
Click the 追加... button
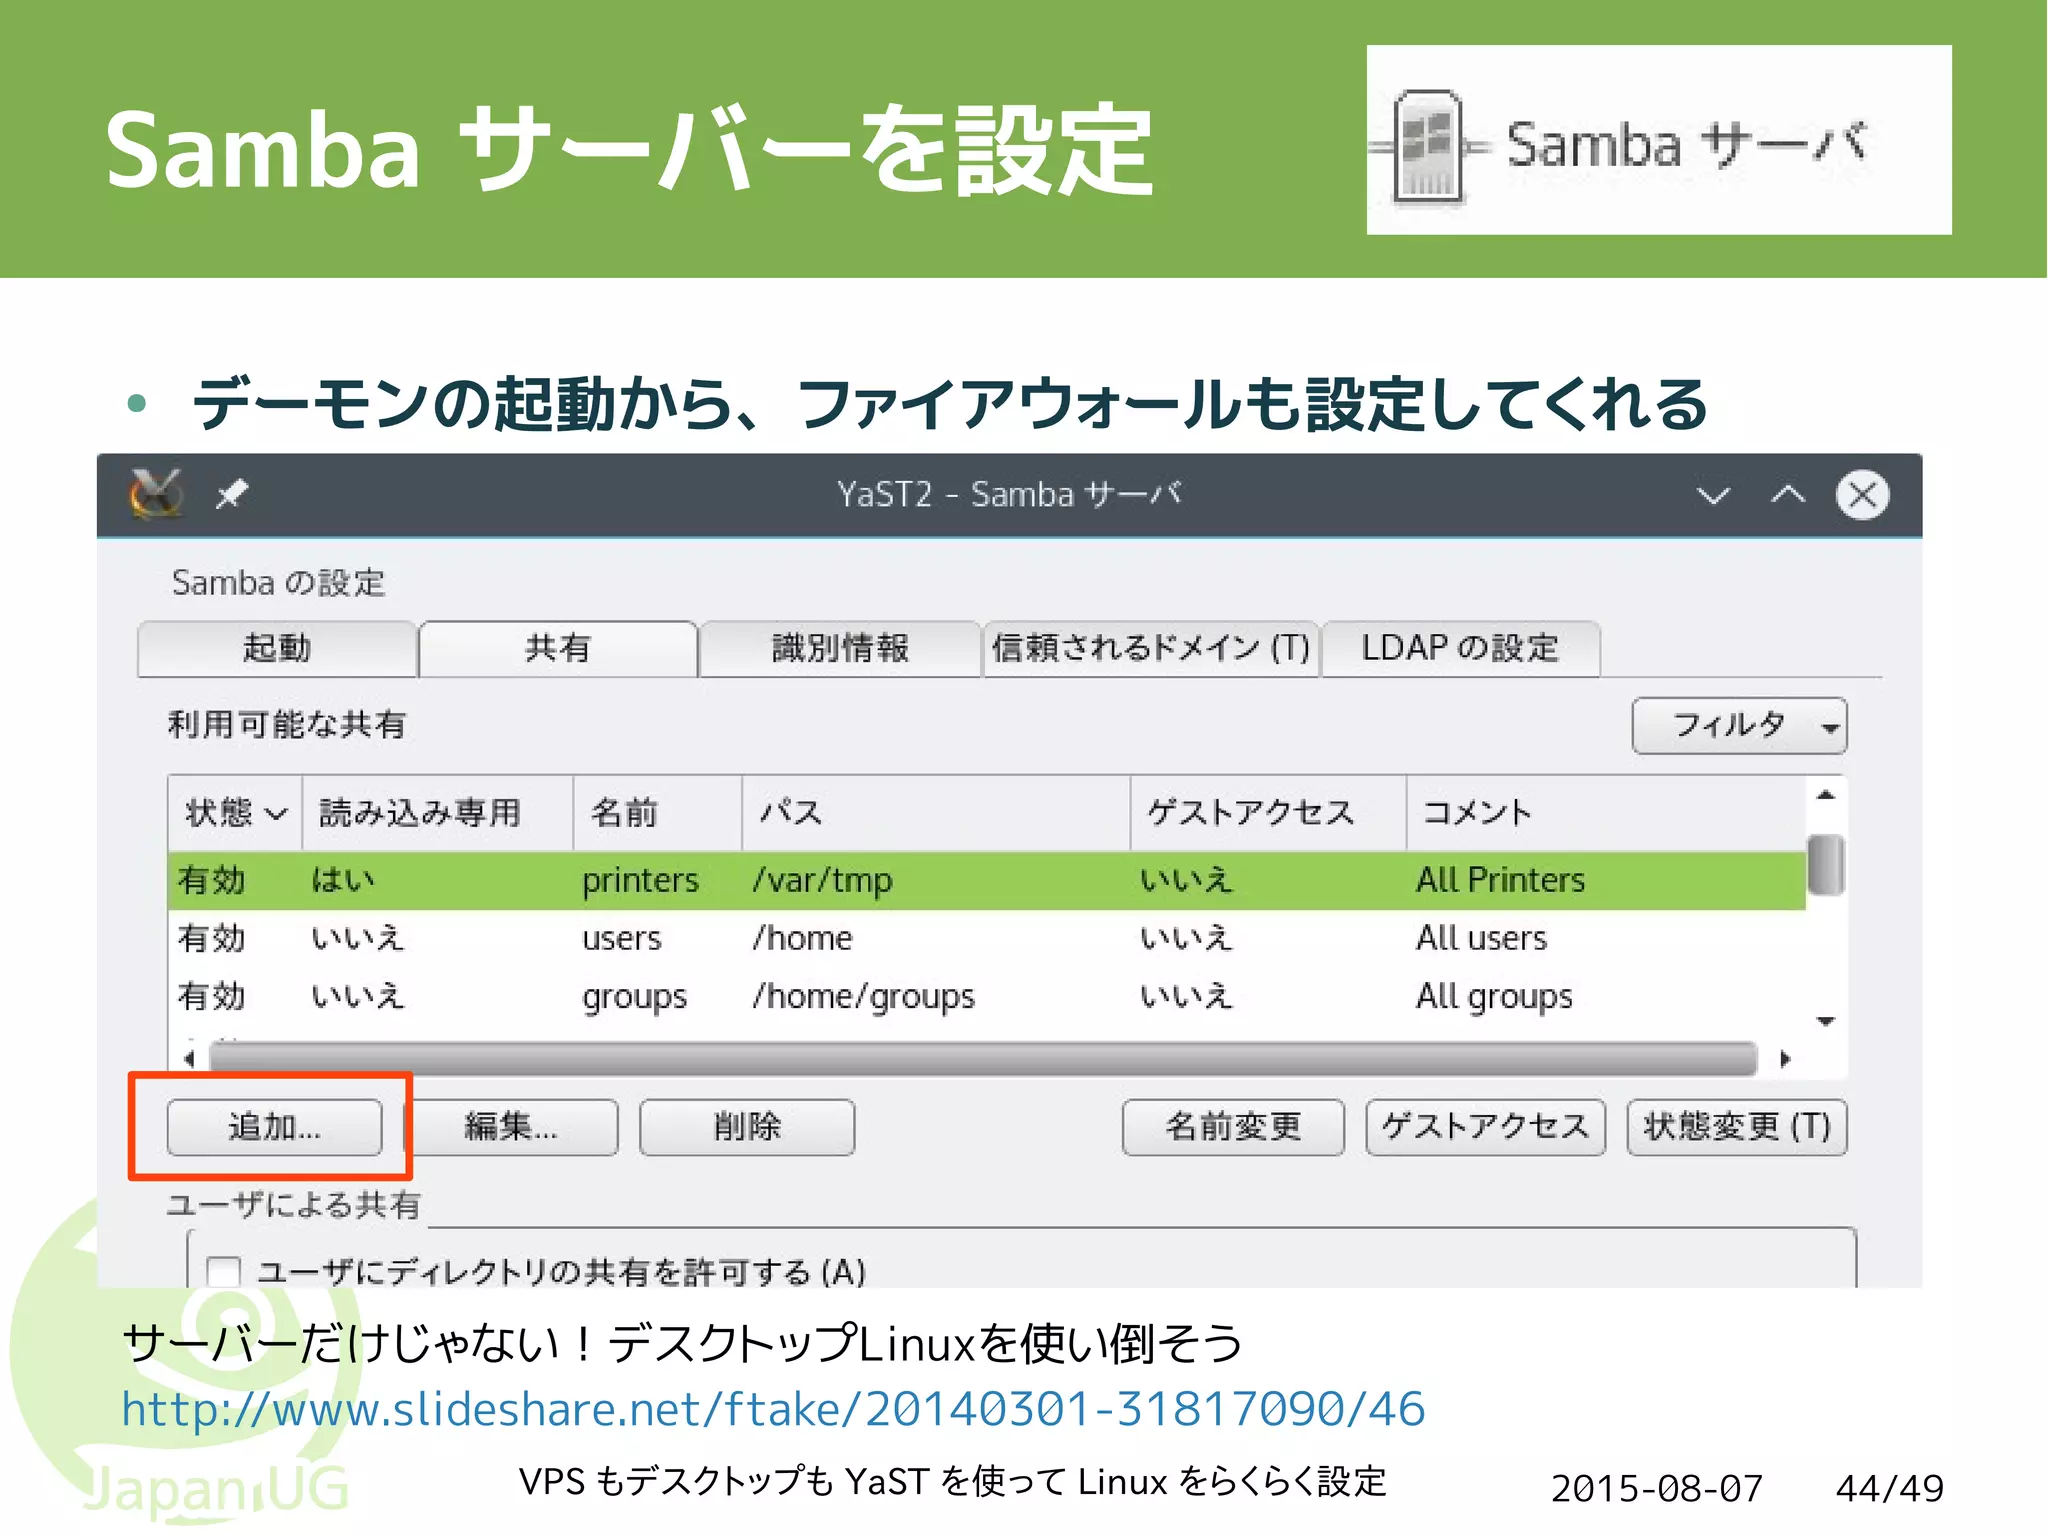[274, 1127]
